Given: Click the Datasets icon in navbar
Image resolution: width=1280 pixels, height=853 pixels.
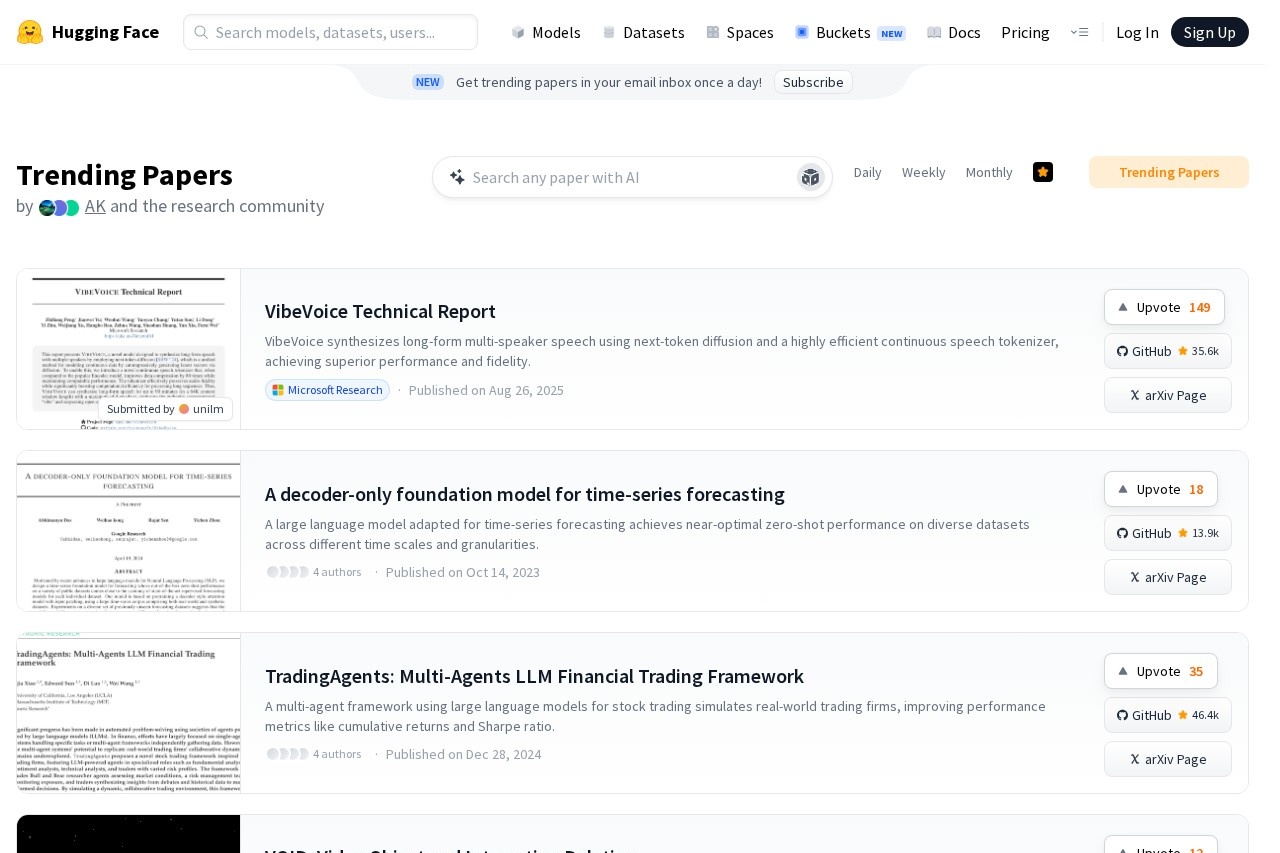Looking at the screenshot, I should [x=609, y=32].
